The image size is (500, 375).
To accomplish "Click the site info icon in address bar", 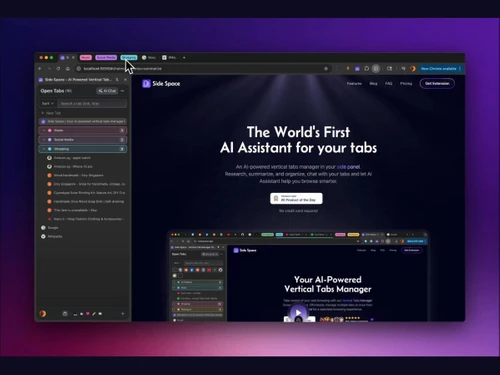I will pyautogui.click(x=79, y=69).
